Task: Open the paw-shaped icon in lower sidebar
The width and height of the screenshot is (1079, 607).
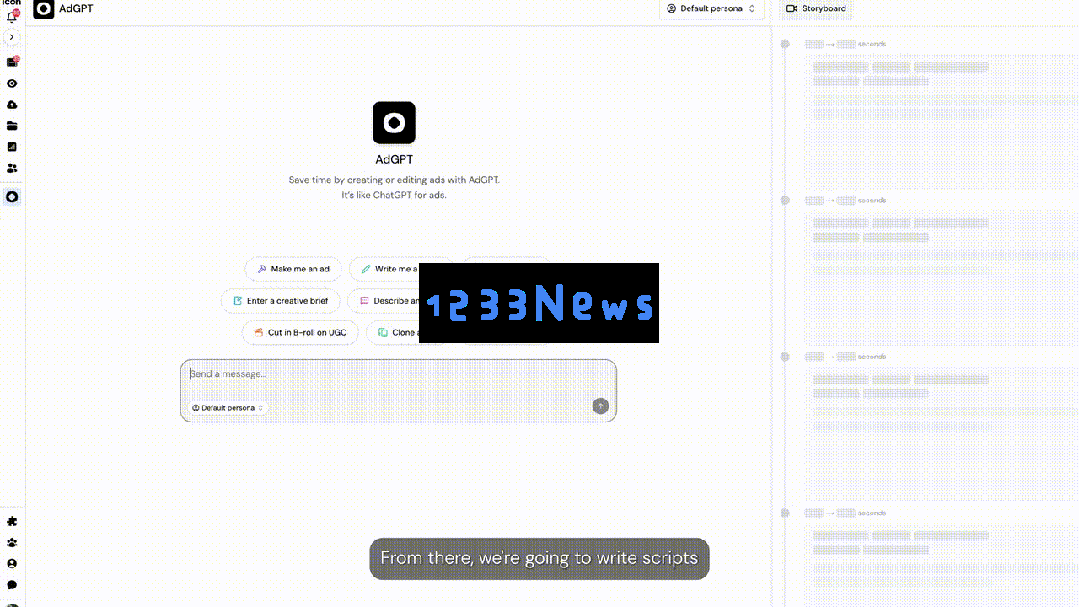Action: (12, 542)
